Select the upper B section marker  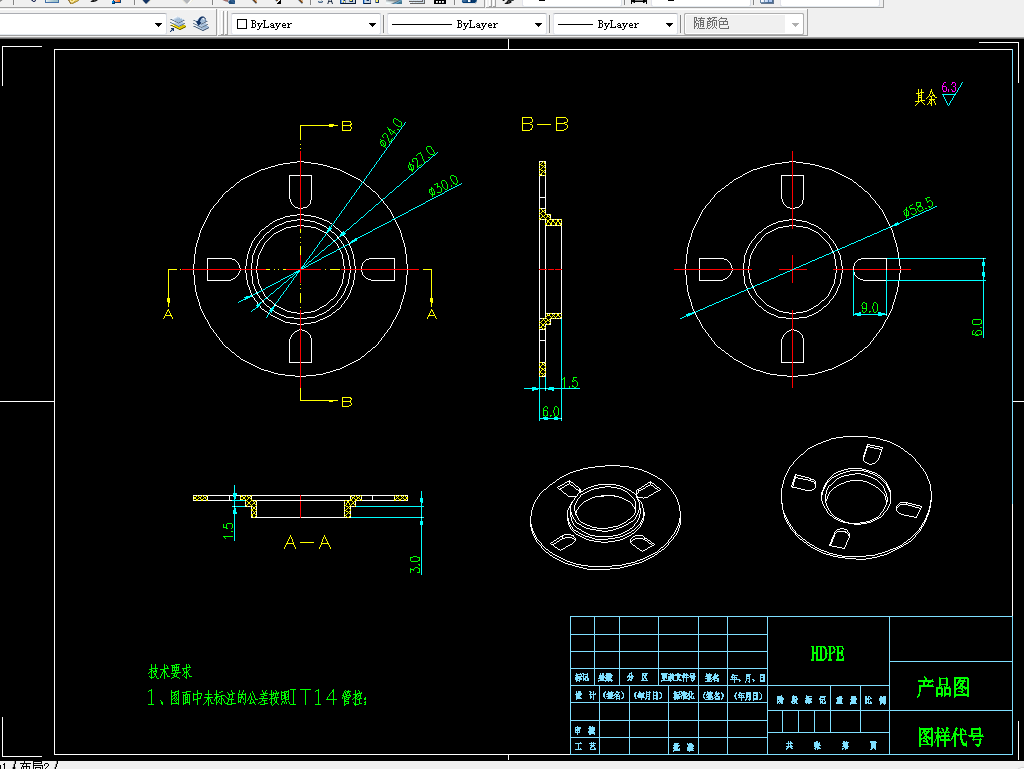click(x=347, y=125)
